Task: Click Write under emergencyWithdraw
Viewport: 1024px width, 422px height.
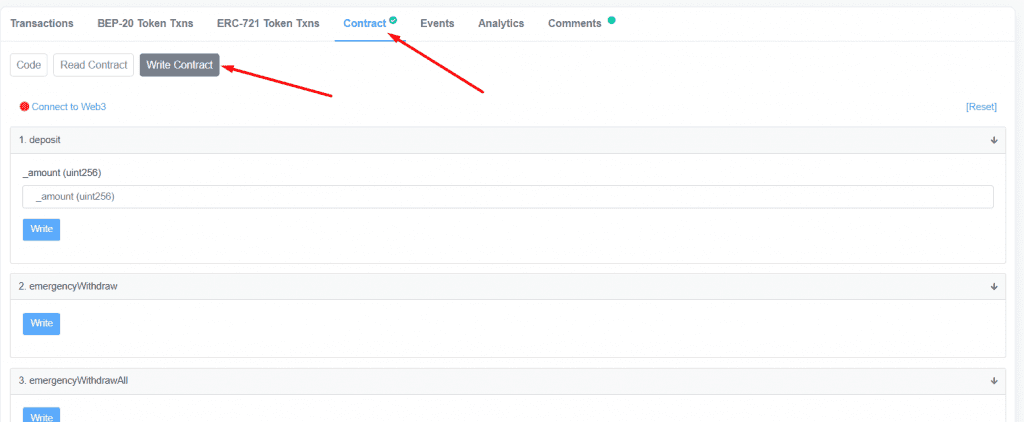Action: pyautogui.click(x=41, y=323)
